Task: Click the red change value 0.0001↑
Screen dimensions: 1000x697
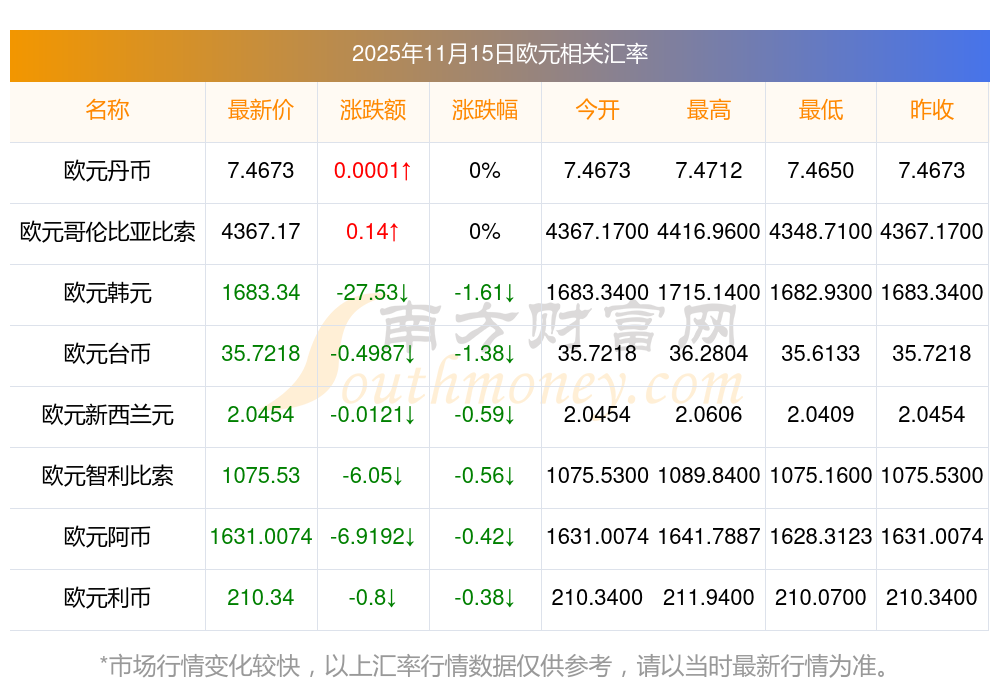Action: [x=372, y=171]
